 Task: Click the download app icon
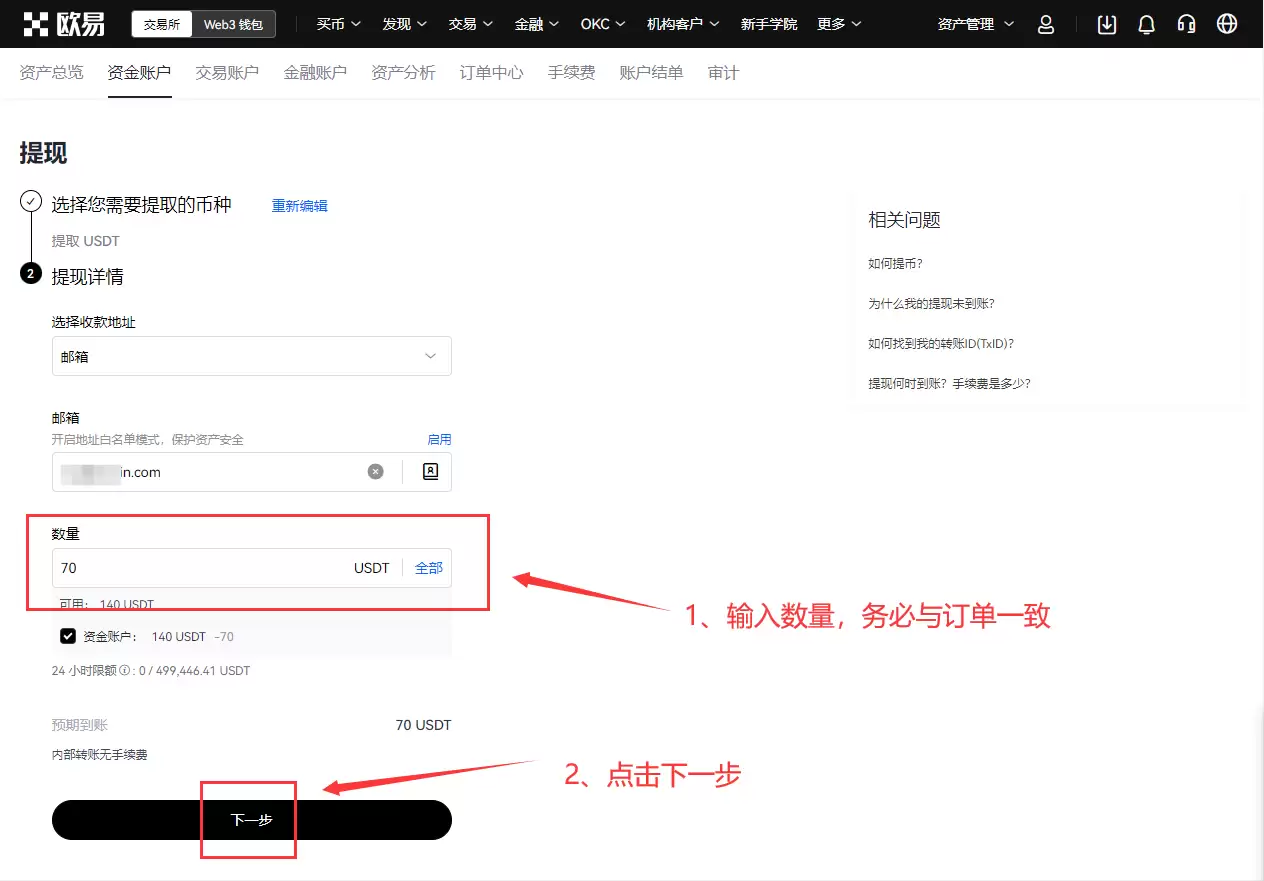click(x=1106, y=24)
